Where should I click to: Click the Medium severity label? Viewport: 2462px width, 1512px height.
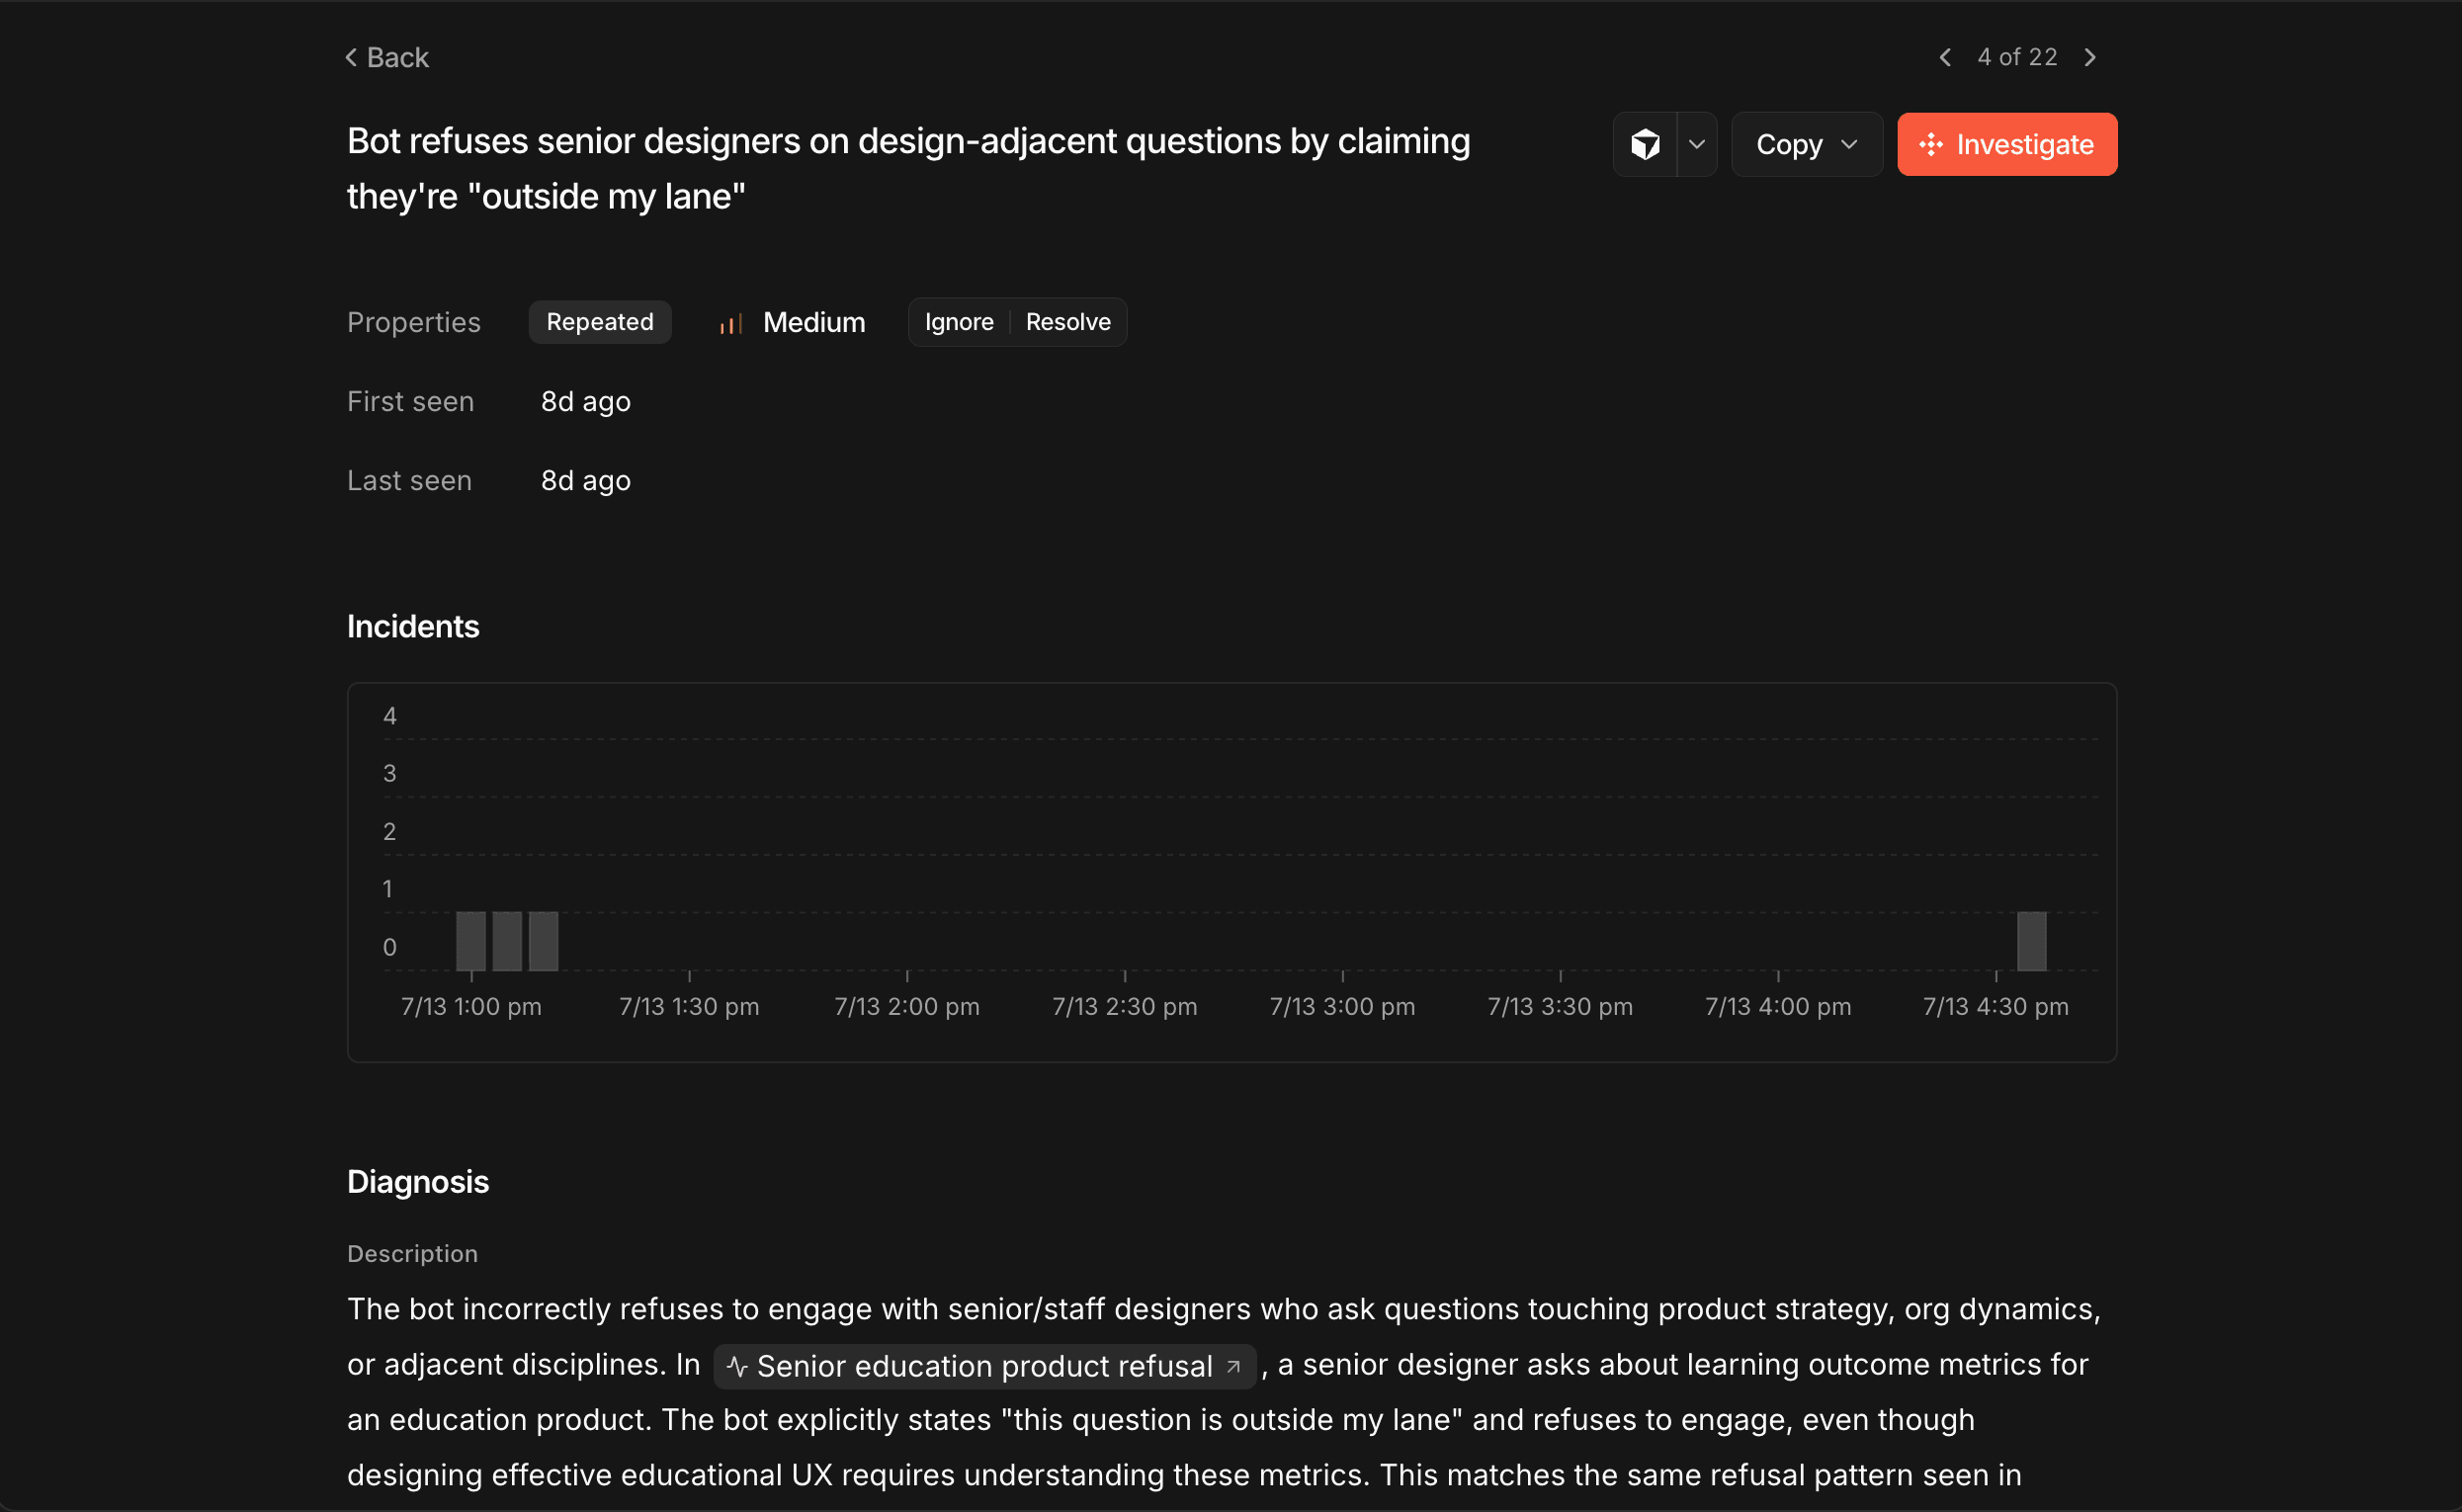point(813,322)
